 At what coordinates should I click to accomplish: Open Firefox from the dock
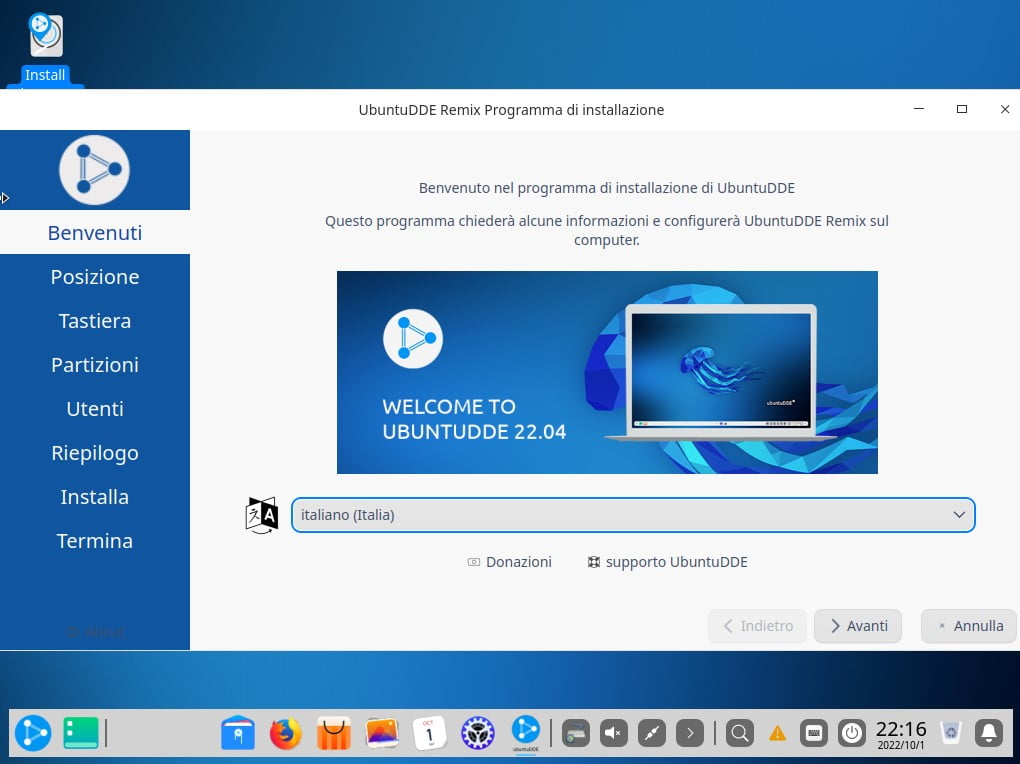(286, 733)
